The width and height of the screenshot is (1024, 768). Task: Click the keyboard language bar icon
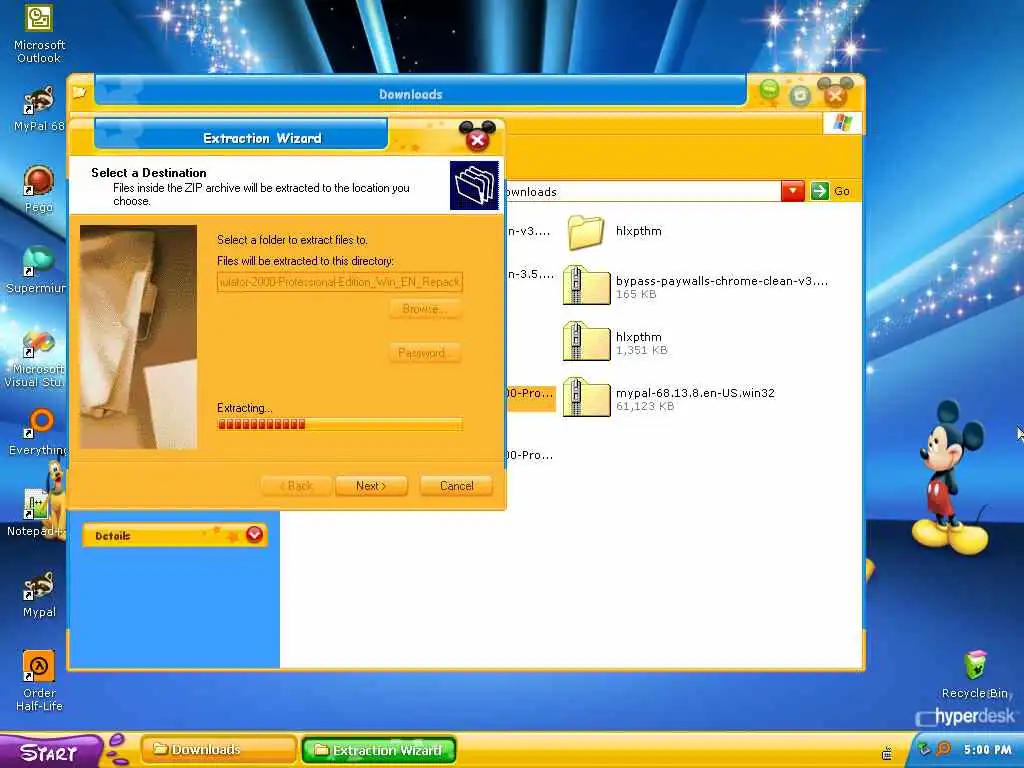click(887, 753)
